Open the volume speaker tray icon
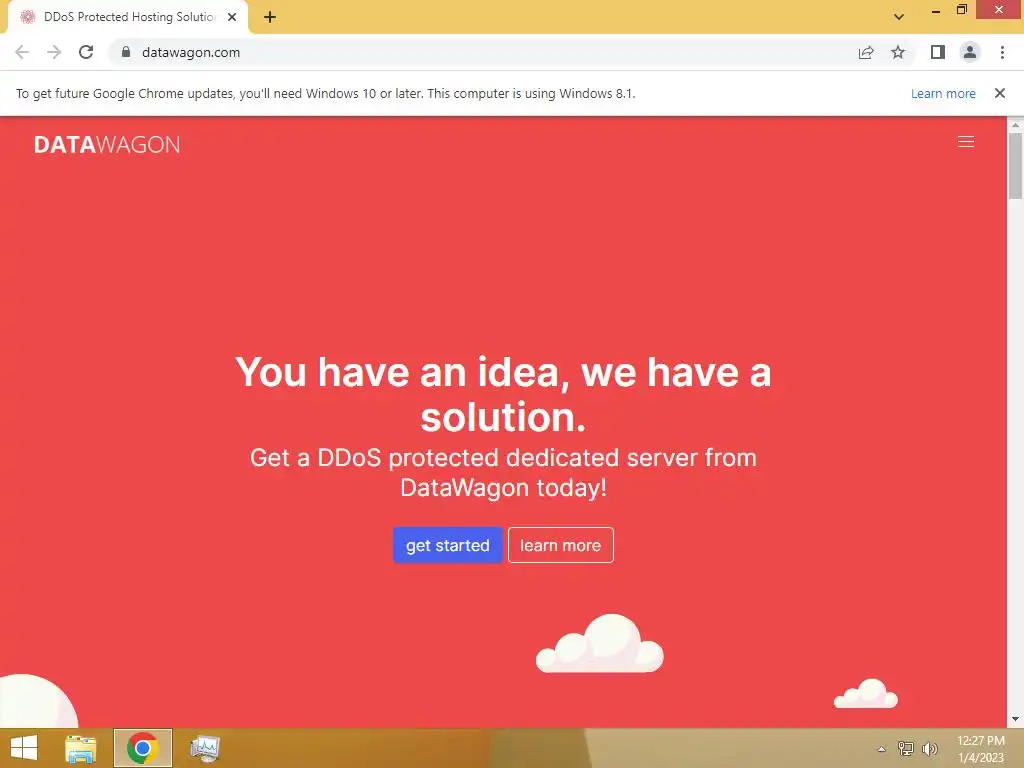 point(930,748)
